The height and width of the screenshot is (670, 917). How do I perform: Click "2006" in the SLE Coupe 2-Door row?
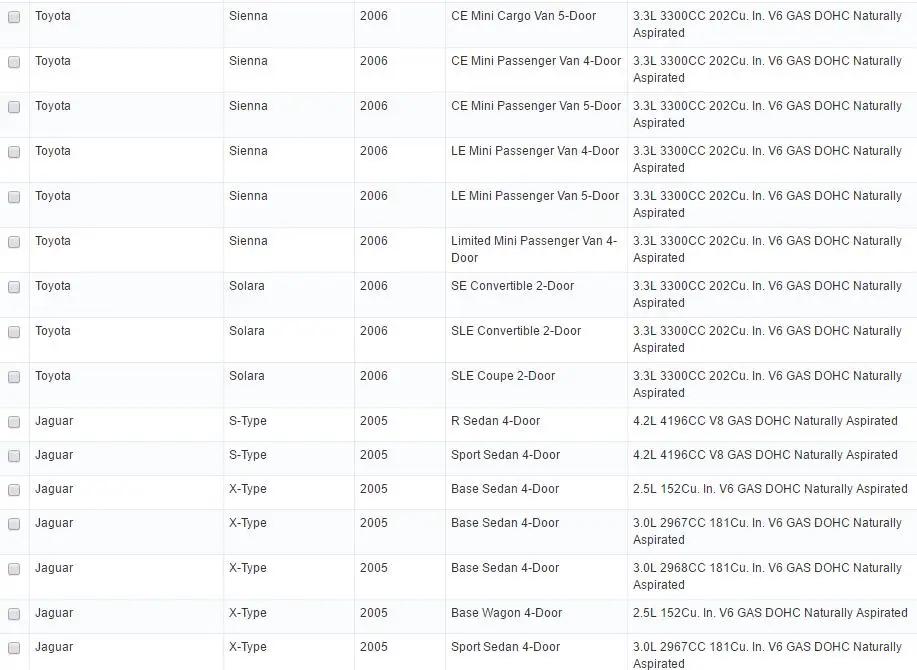click(374, 376)
